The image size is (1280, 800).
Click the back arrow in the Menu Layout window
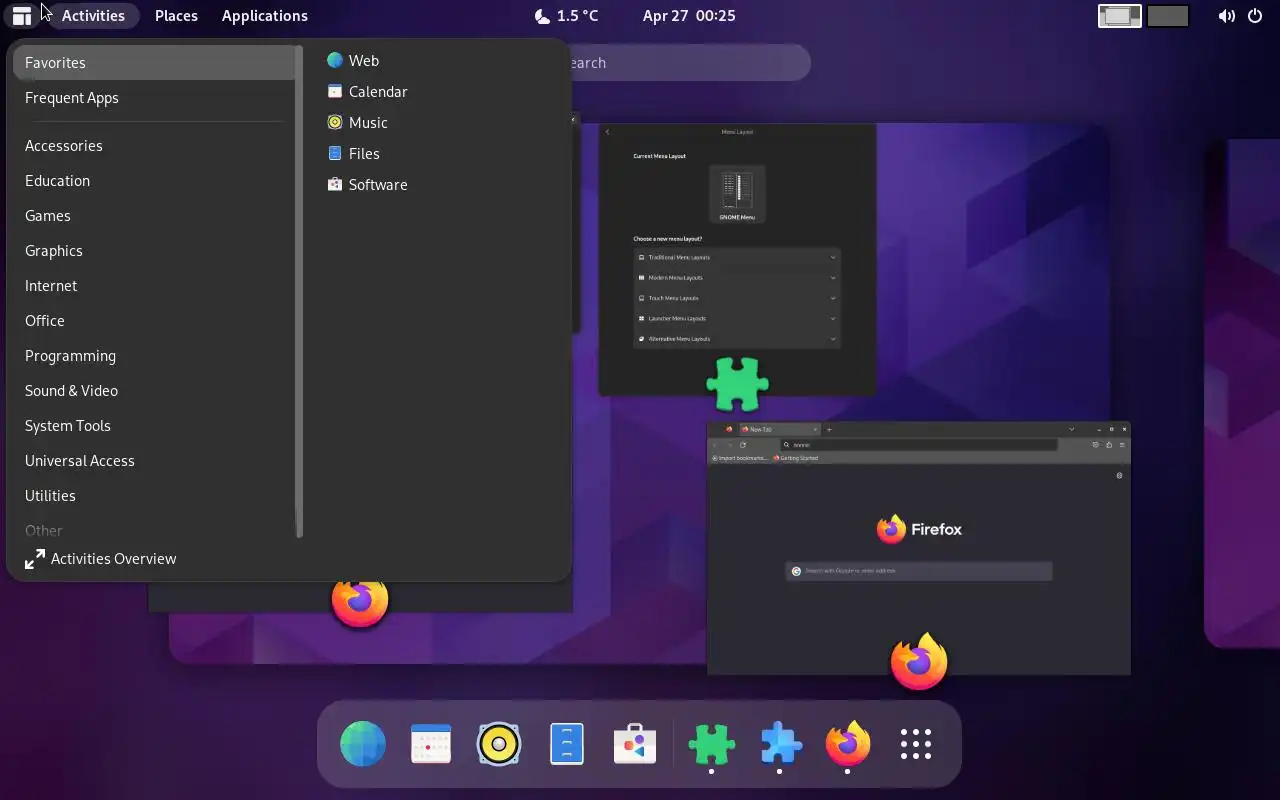607,132
